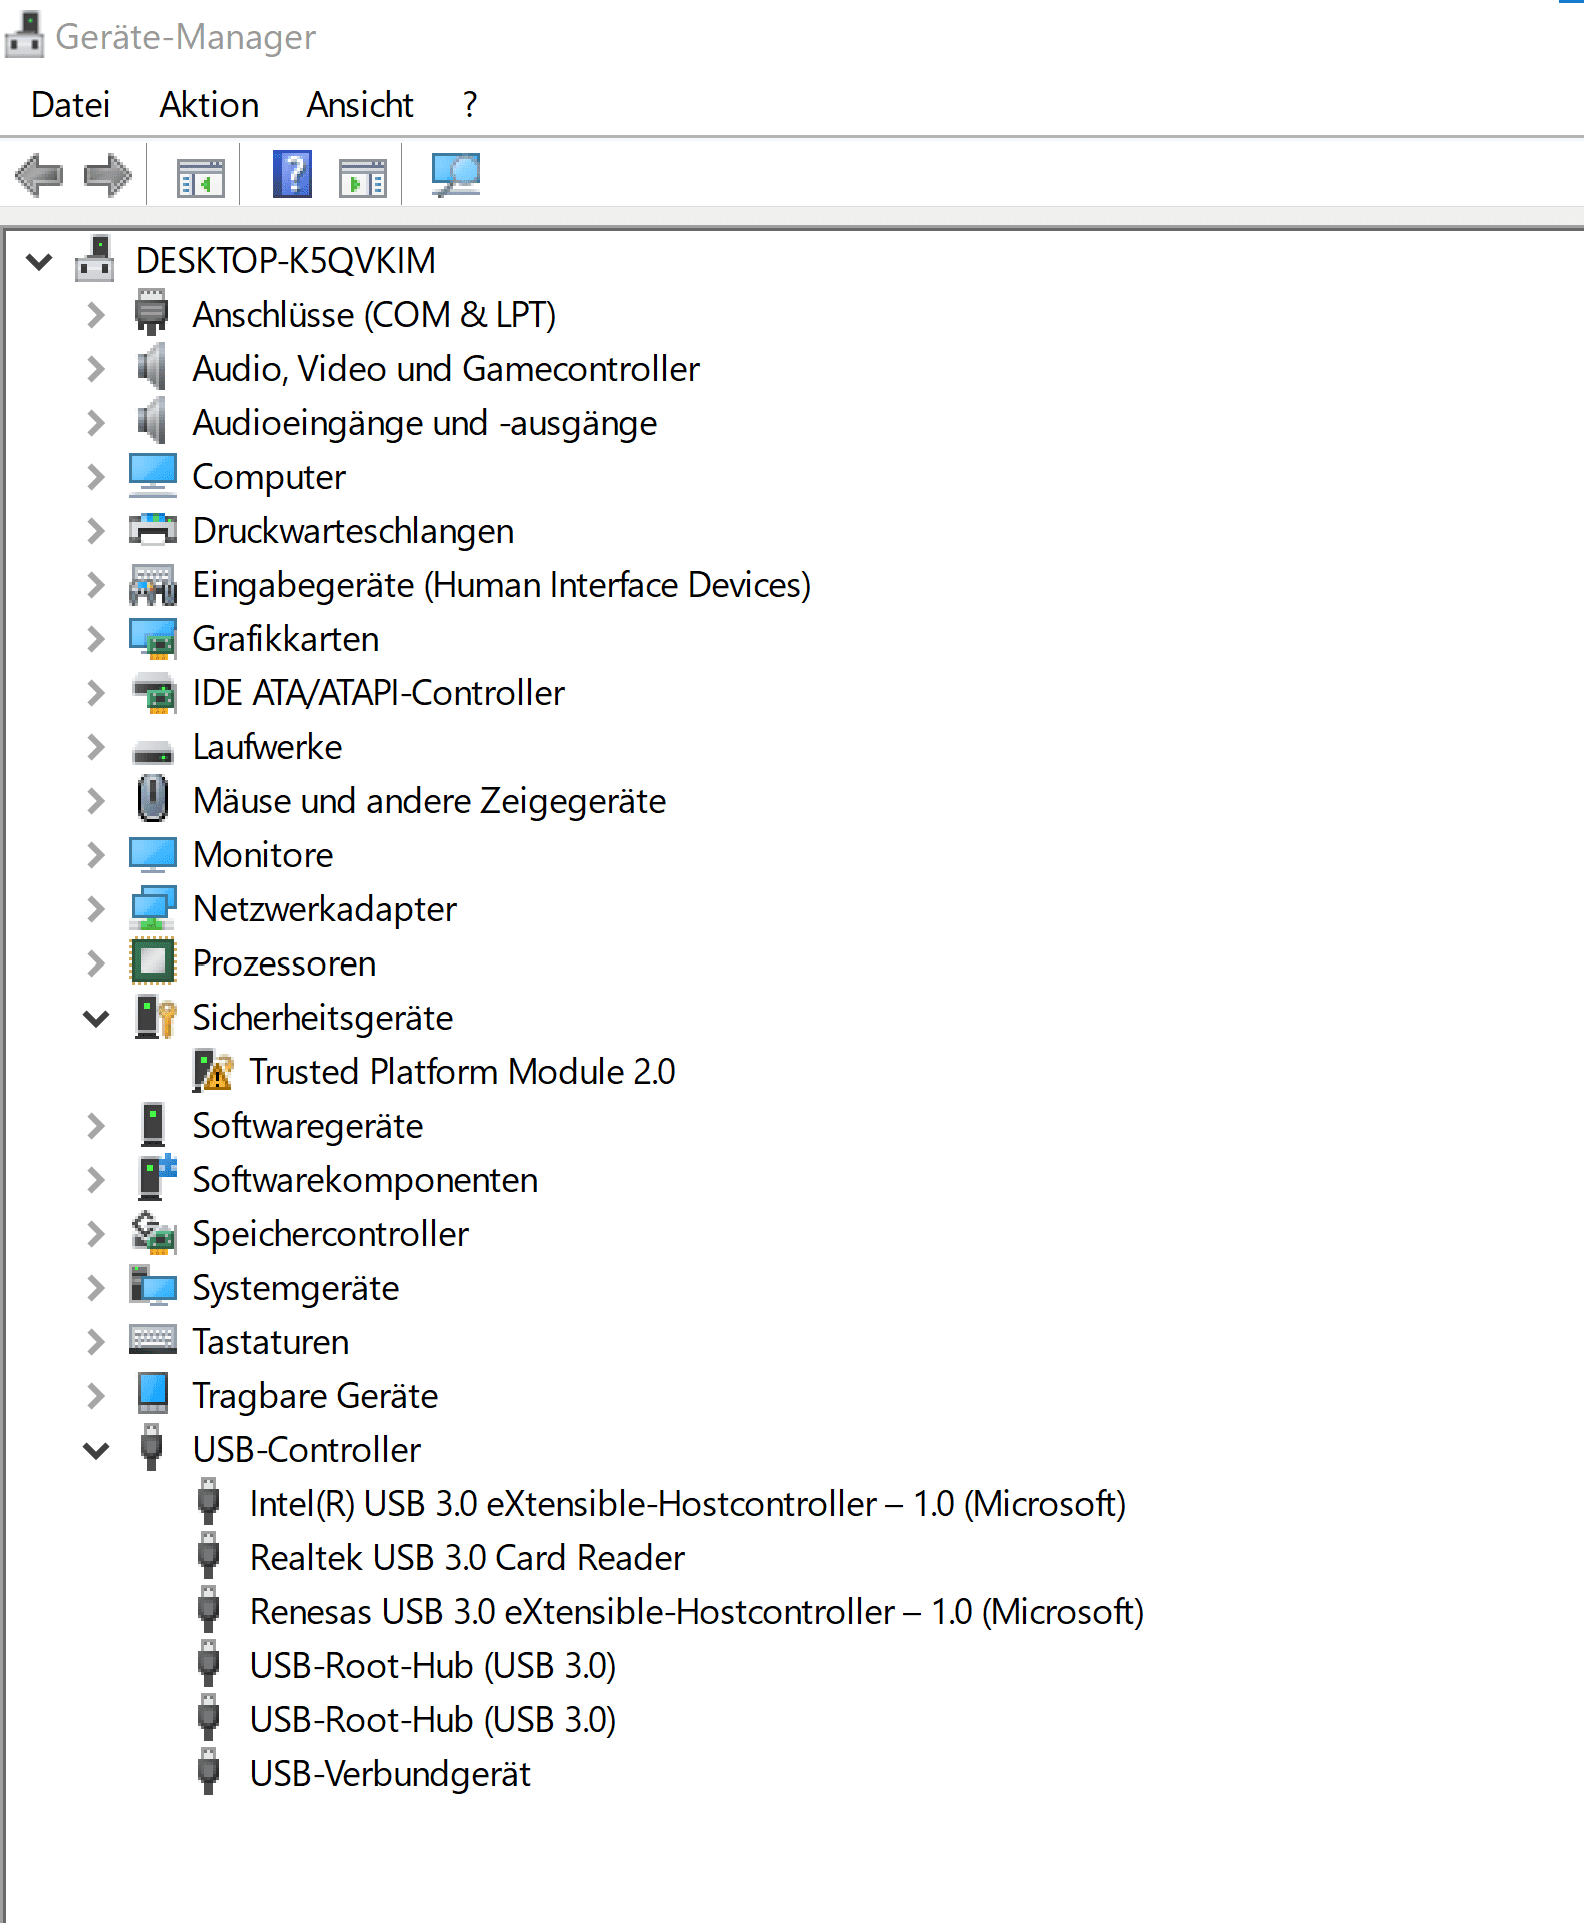Screen dimensions: 1584x1923
Task: Select the Softwaregeräte label
Action: tap(308, 1126)
